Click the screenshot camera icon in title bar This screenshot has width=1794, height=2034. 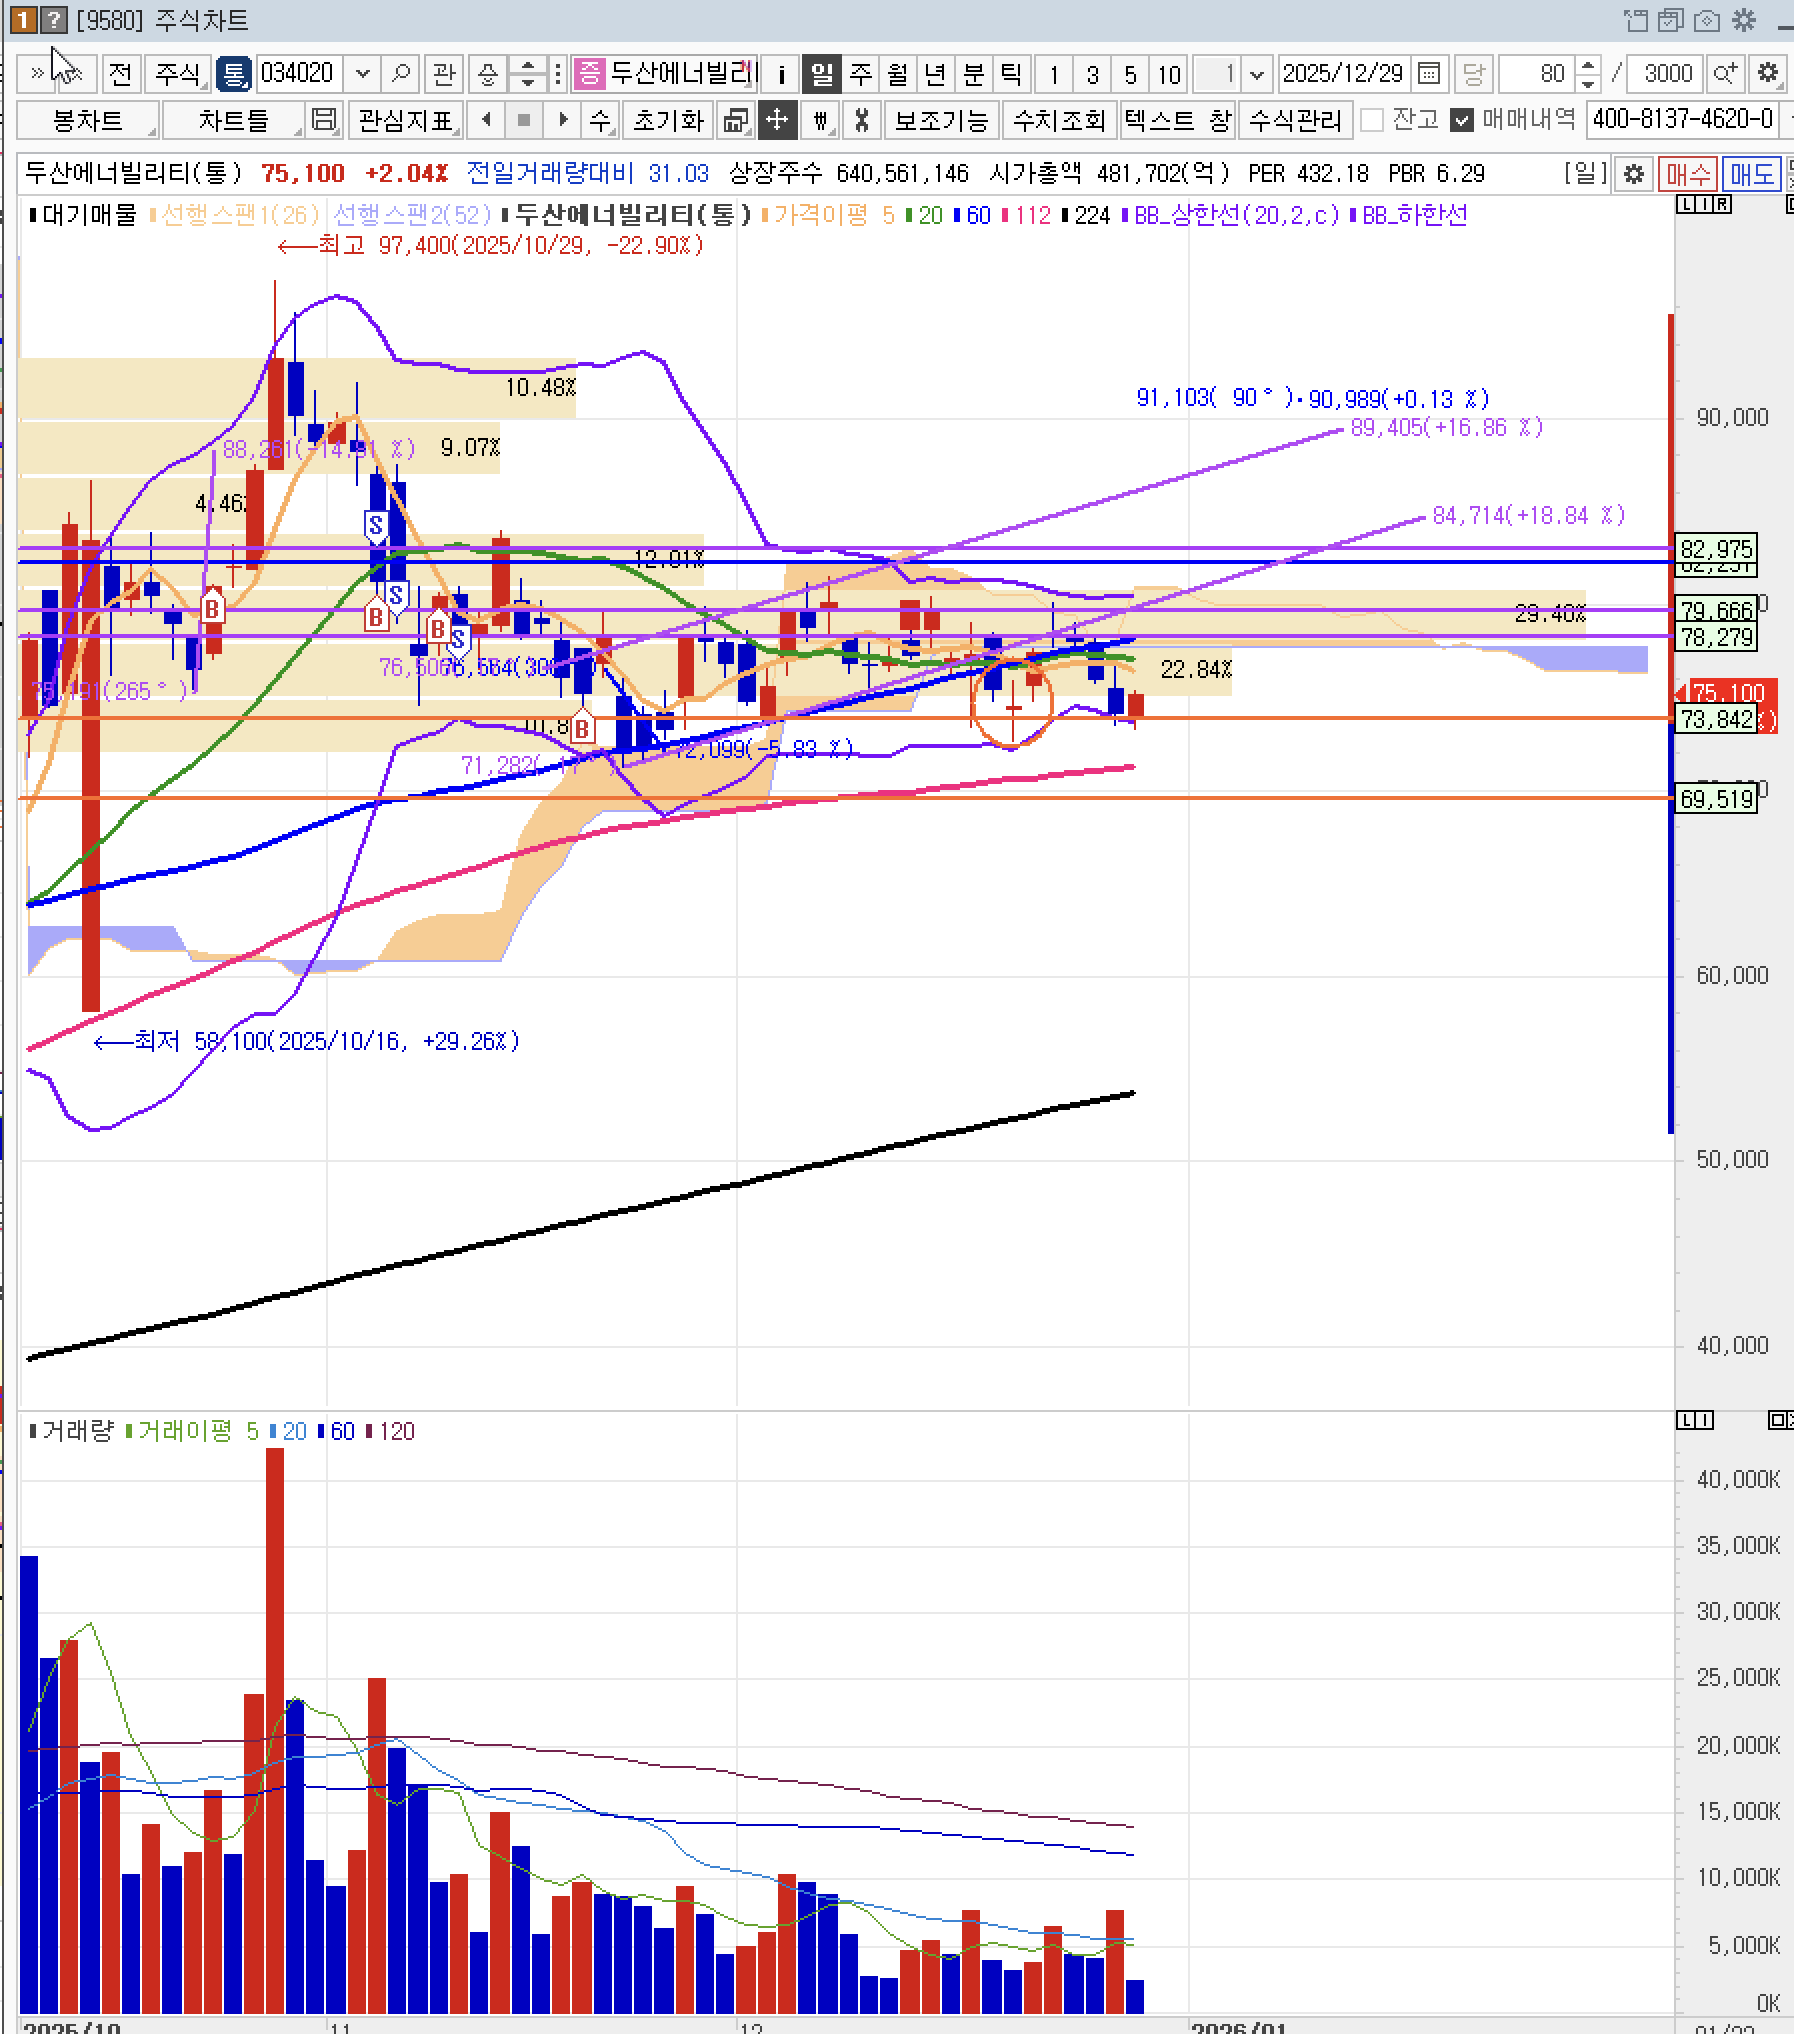click(x=1708, y=20)
